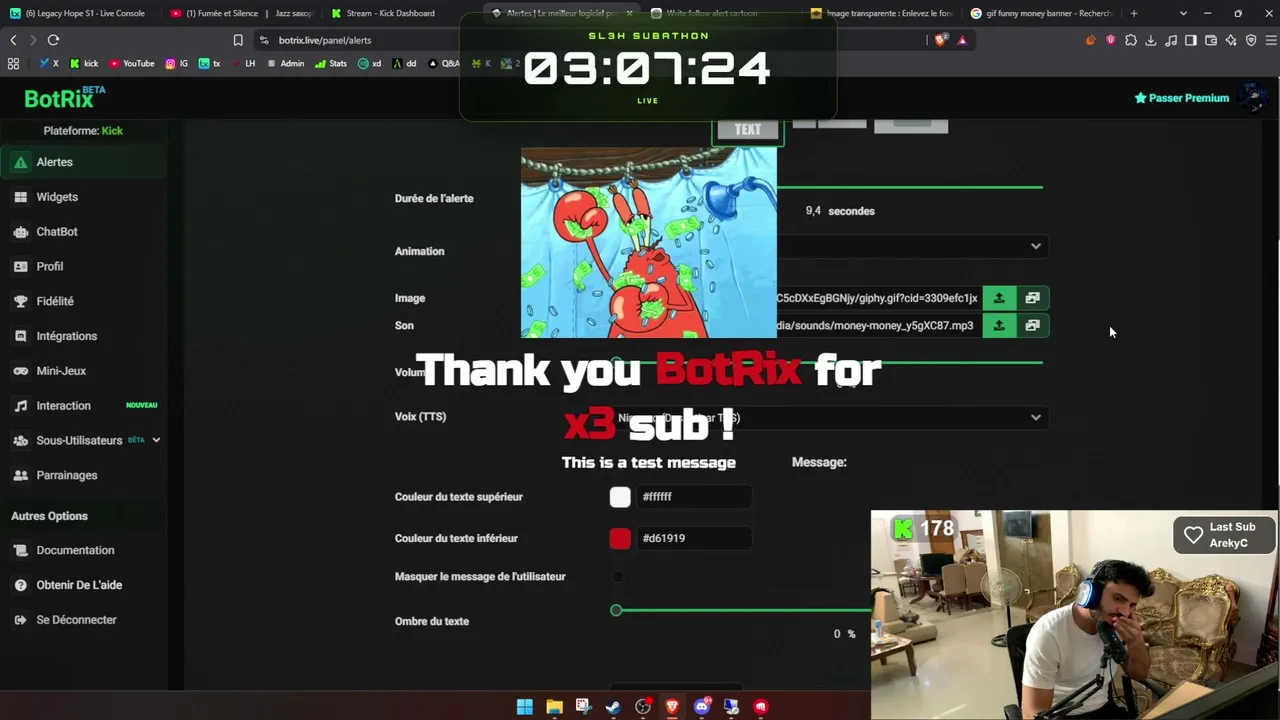Open the YouTube bookmark
The width and height of the screenshot is (1280, 720).
pyautogui.click(x=132, y=63)
